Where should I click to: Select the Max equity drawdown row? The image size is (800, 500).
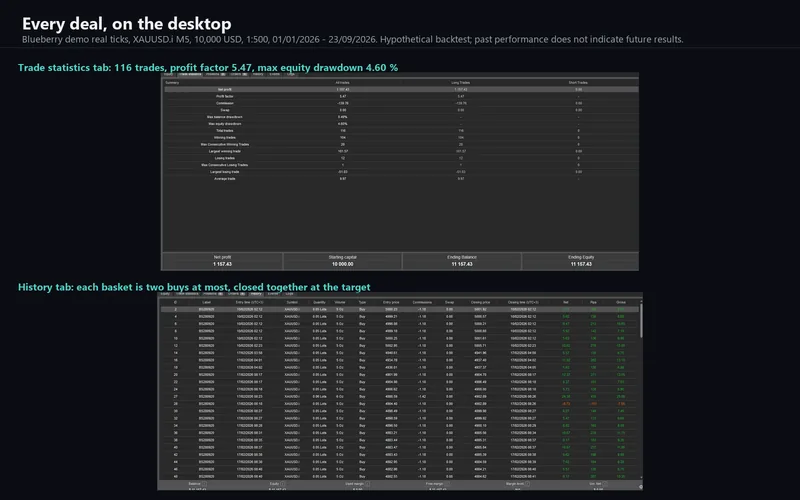pyautogui.click(x=401, y=123)
